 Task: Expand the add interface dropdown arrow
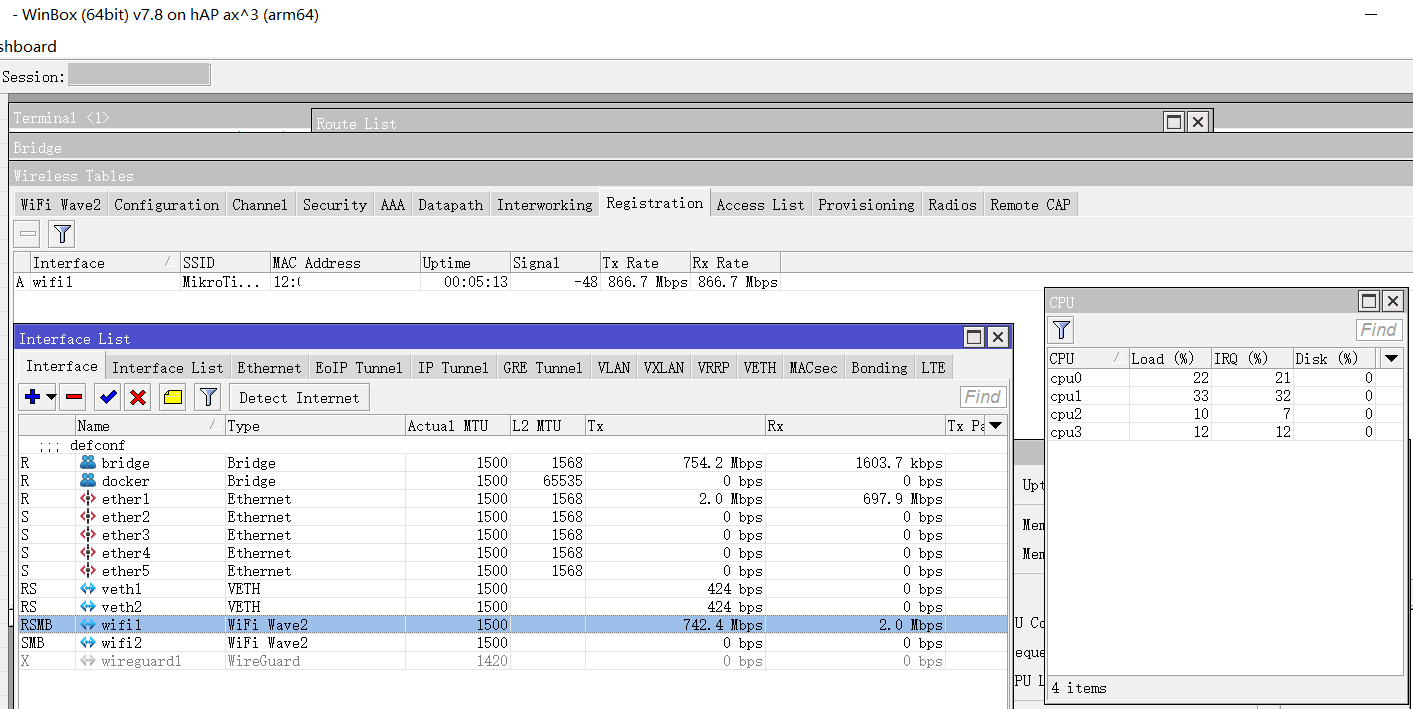pyautogui.click(x=51, y=397)
